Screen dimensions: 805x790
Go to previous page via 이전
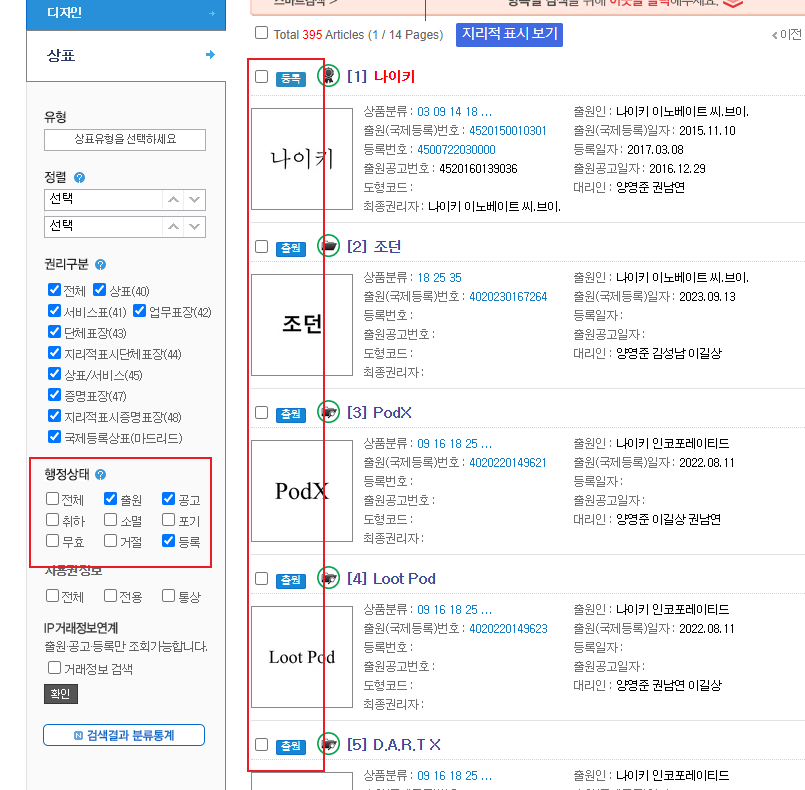click(x=787, y=34)
